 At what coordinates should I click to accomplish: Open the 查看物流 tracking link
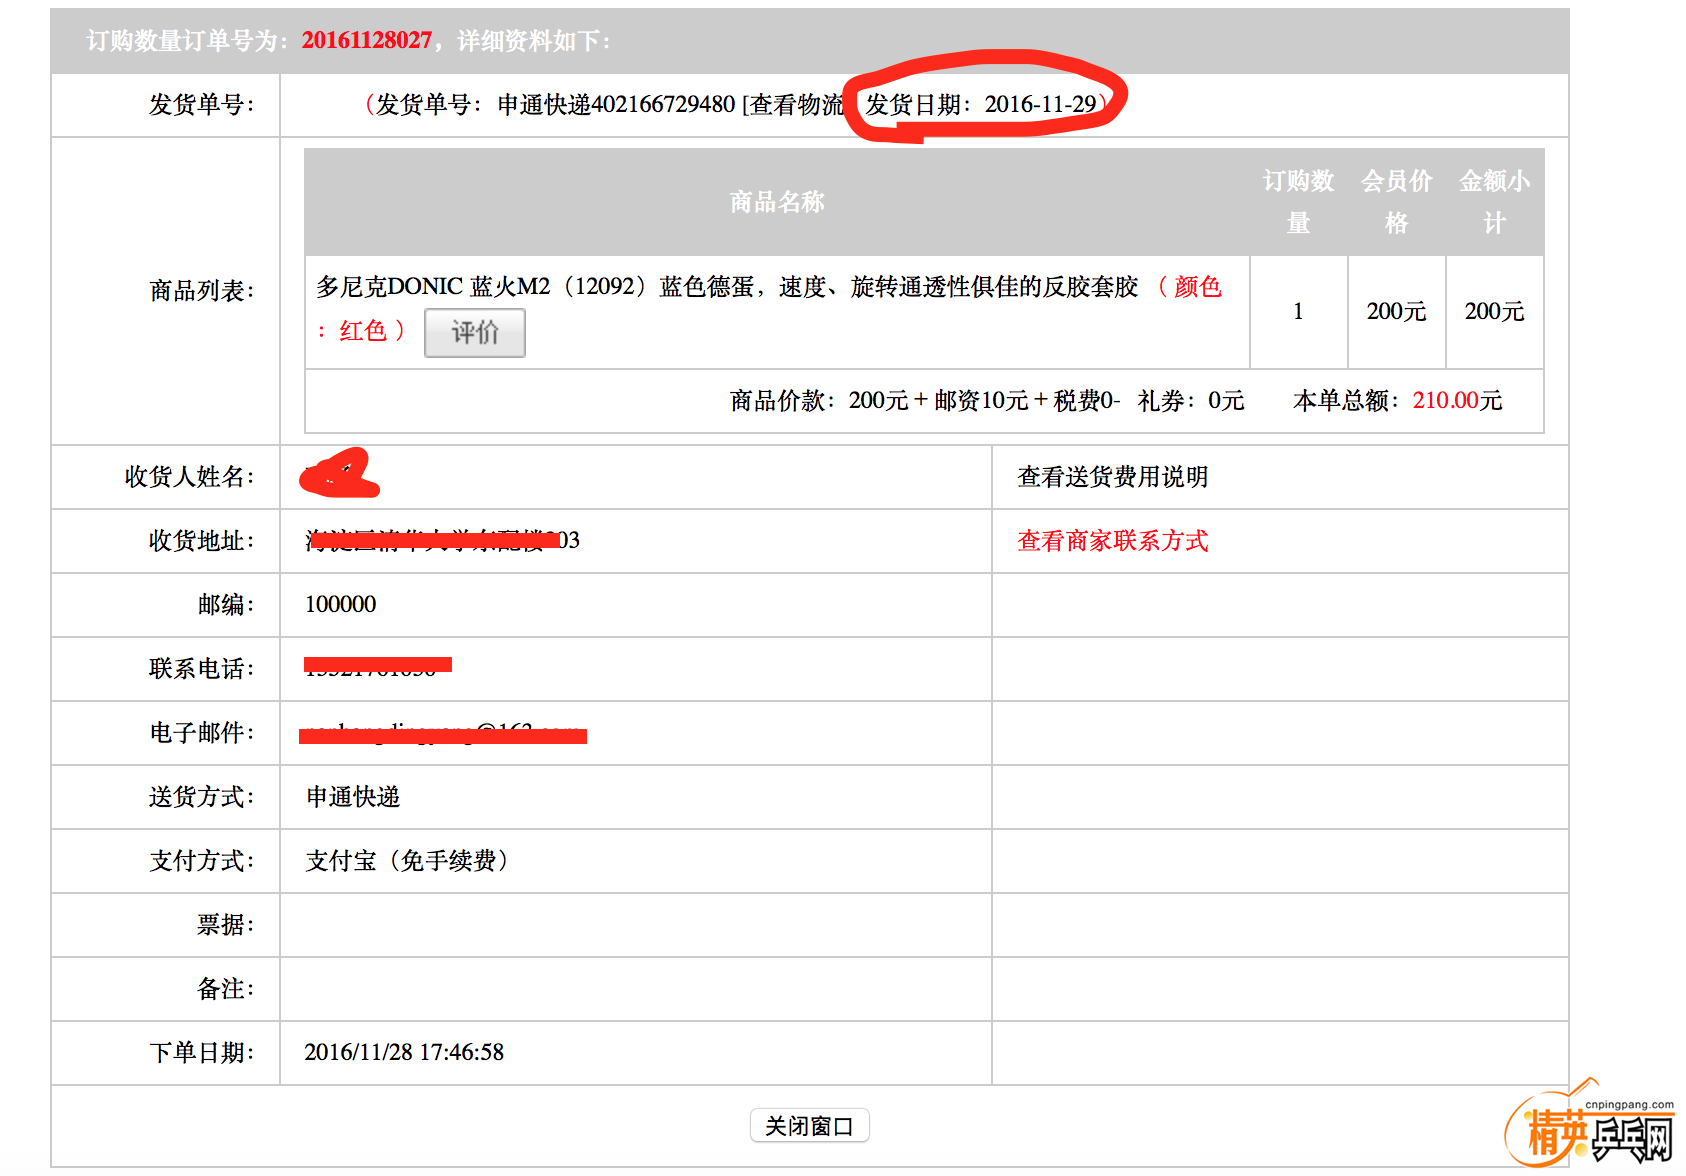point(797,105)
